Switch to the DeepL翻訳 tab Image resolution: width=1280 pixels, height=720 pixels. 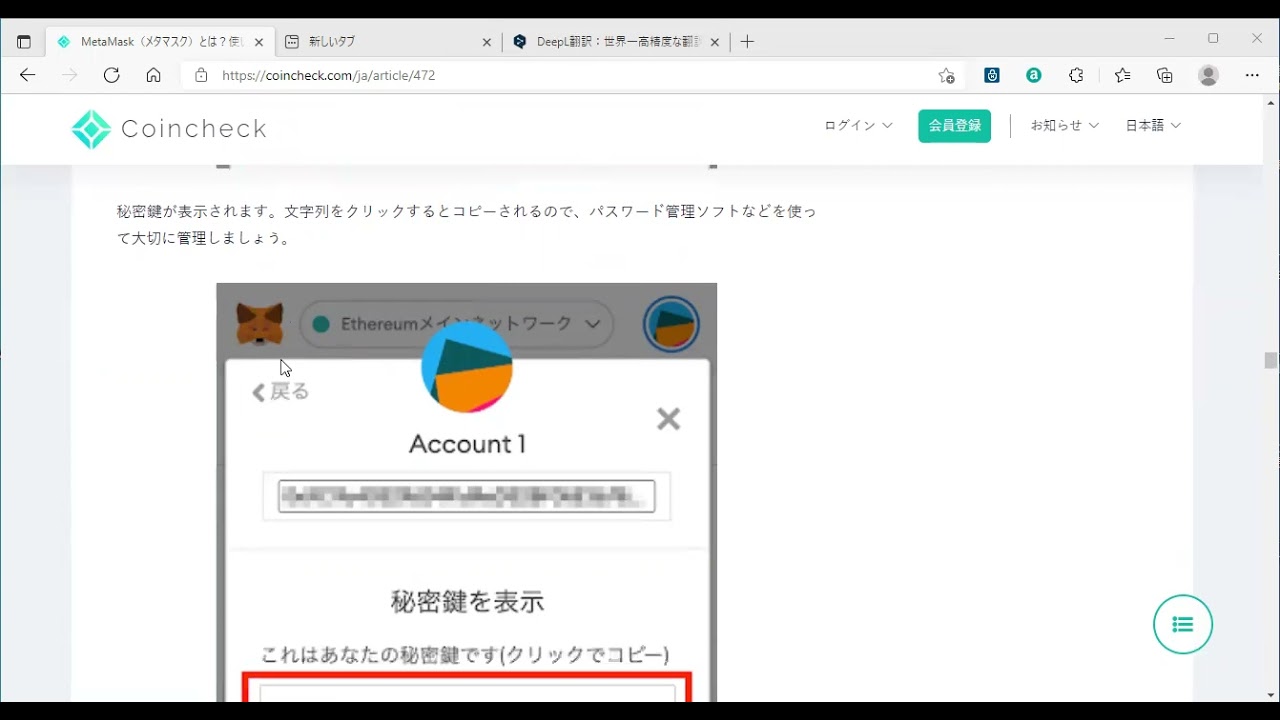(610, 42)
